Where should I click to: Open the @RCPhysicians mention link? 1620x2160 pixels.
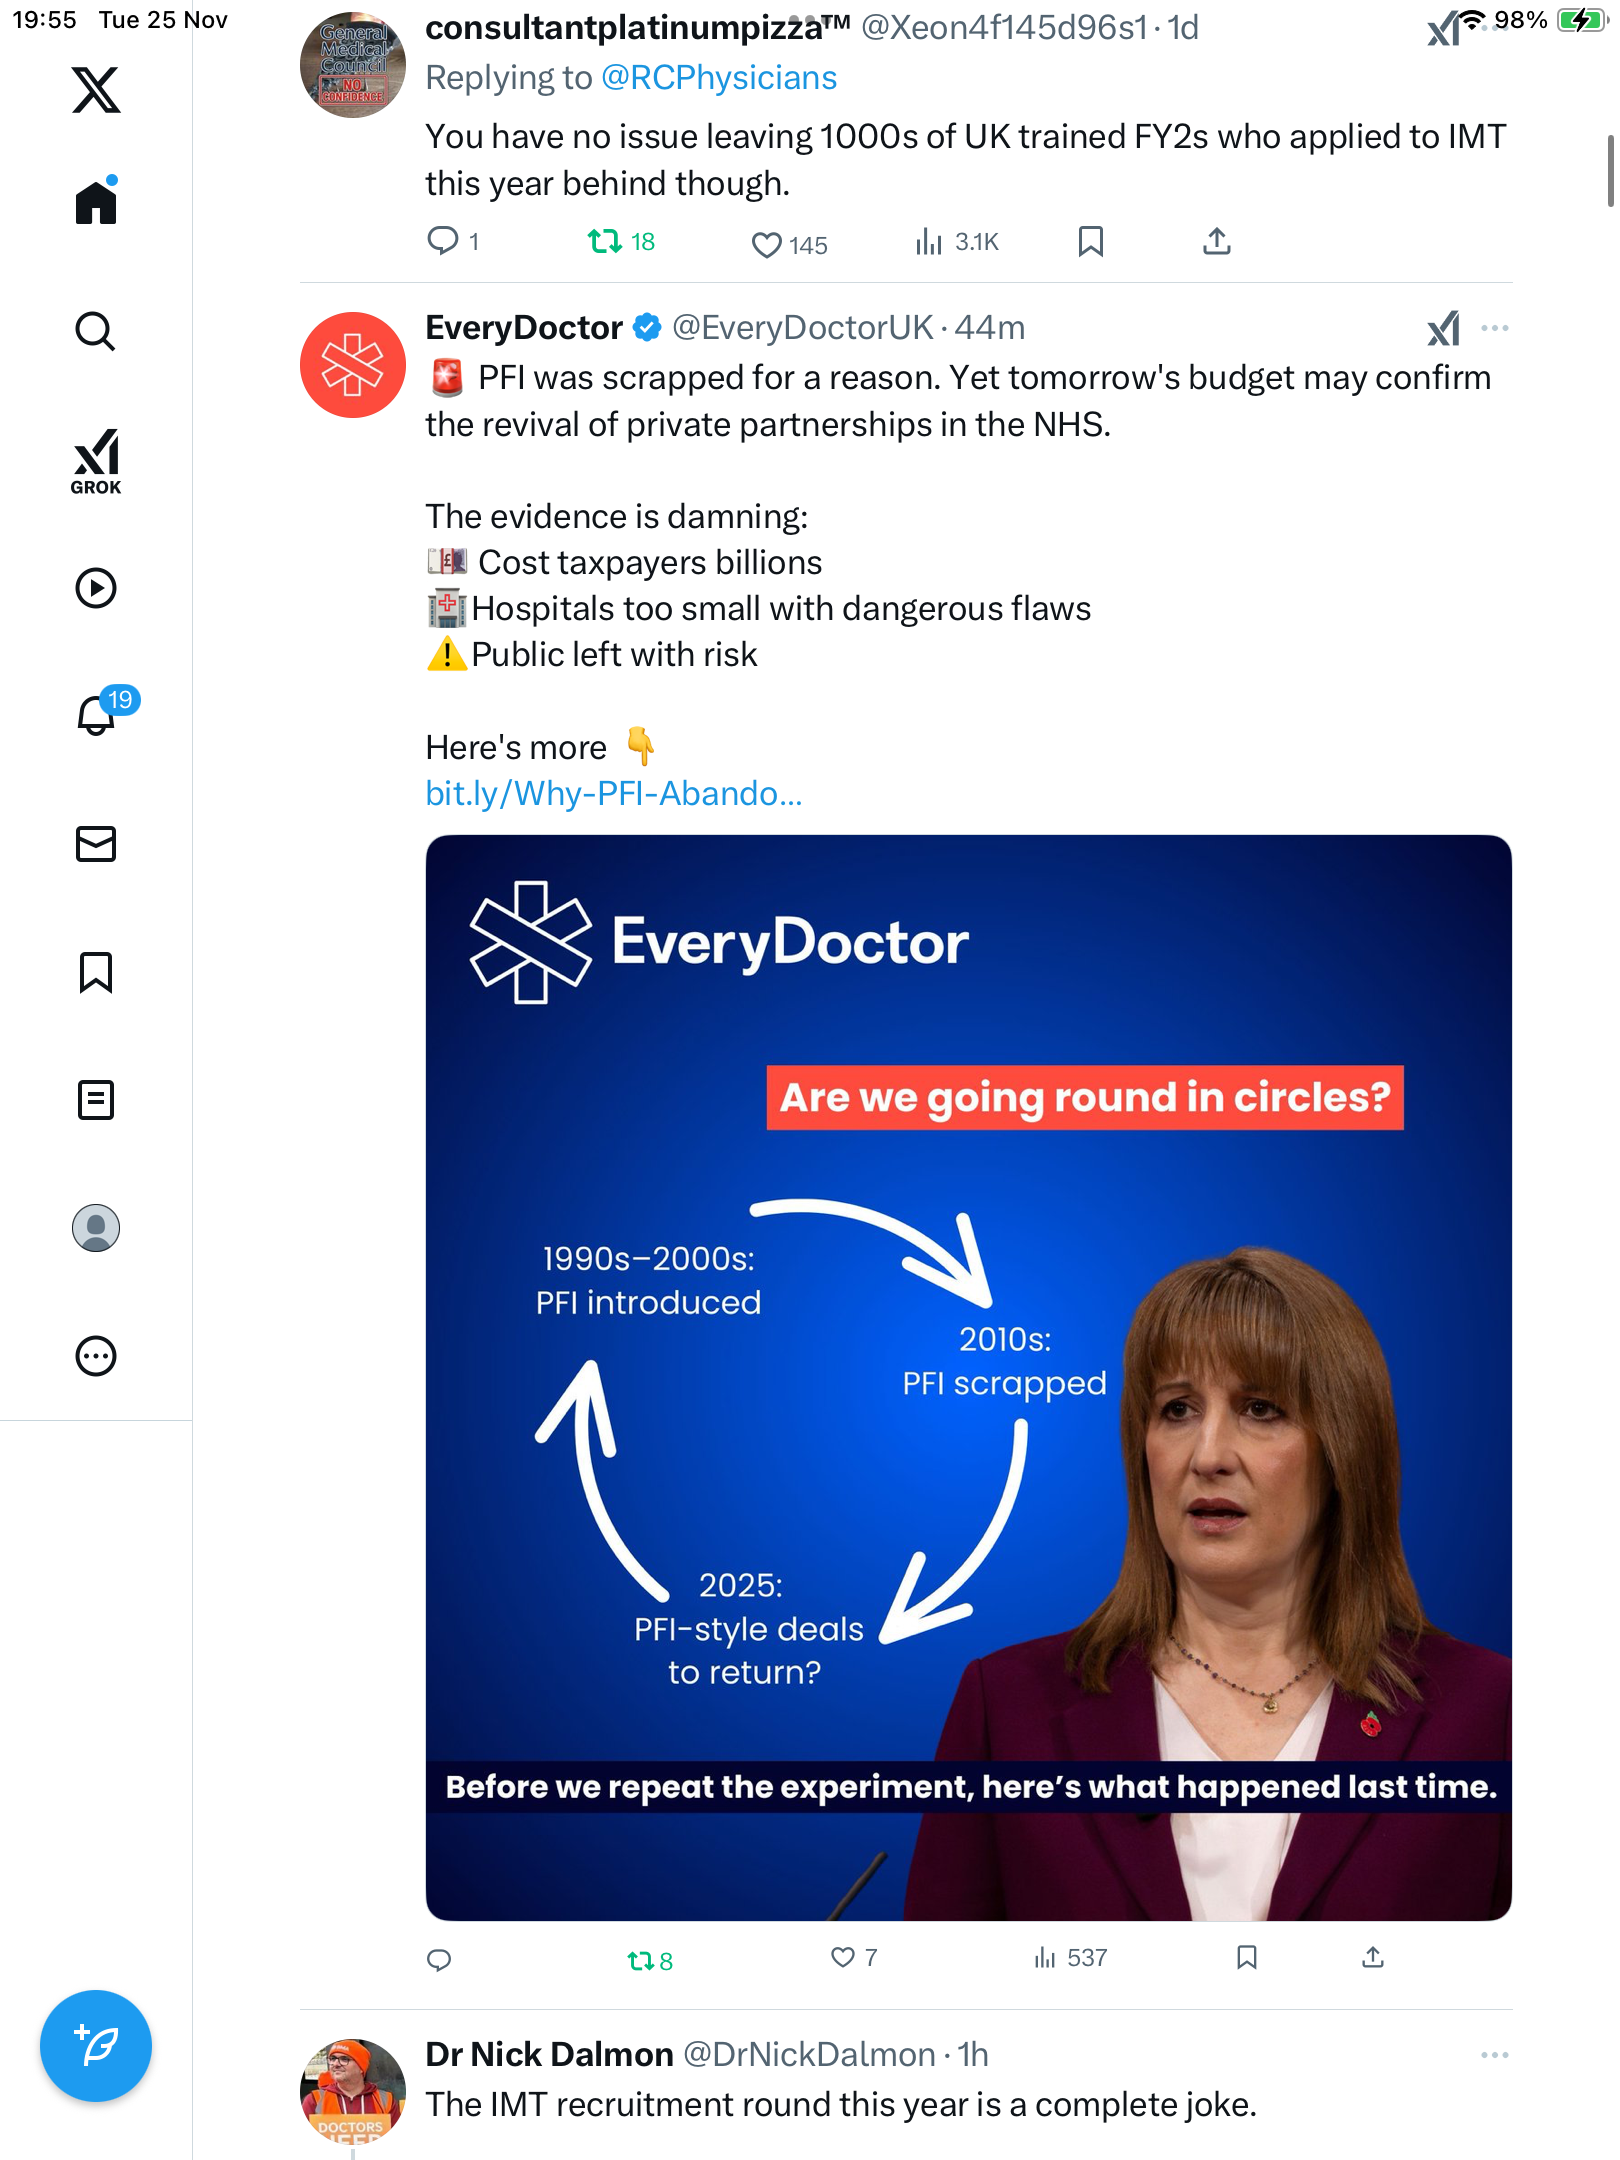(719, 78)
